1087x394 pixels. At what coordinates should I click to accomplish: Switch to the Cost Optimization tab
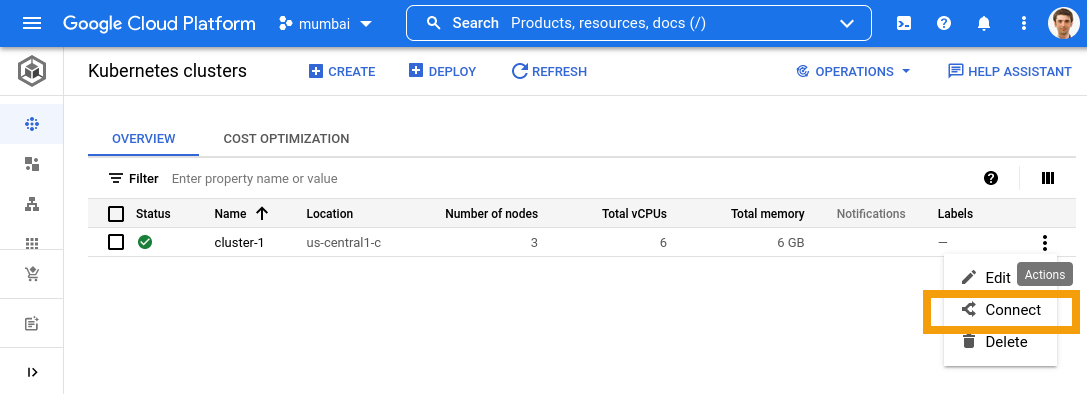click(x=286, y=139)
